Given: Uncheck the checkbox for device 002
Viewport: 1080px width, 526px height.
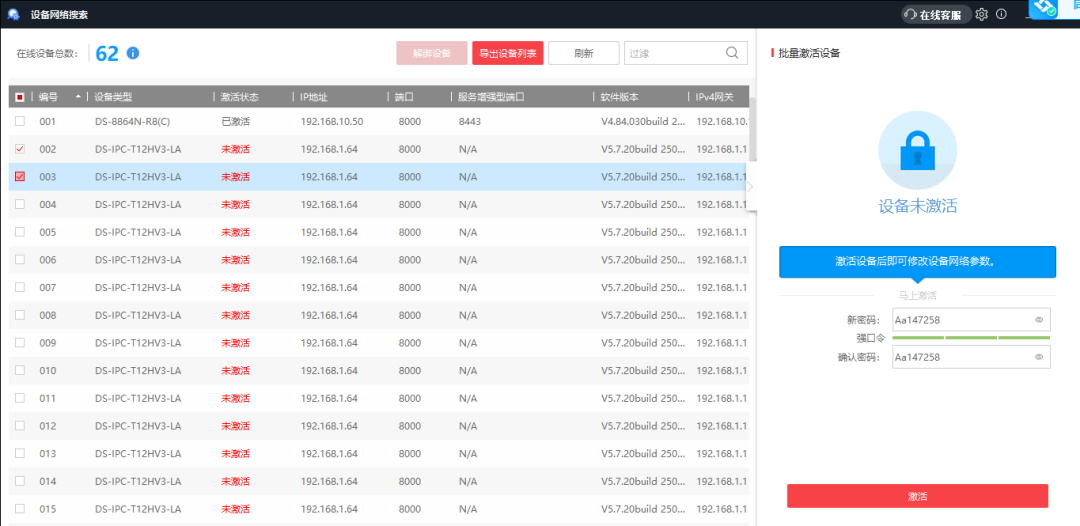Looking at the screenshot, I should point(20,149).
